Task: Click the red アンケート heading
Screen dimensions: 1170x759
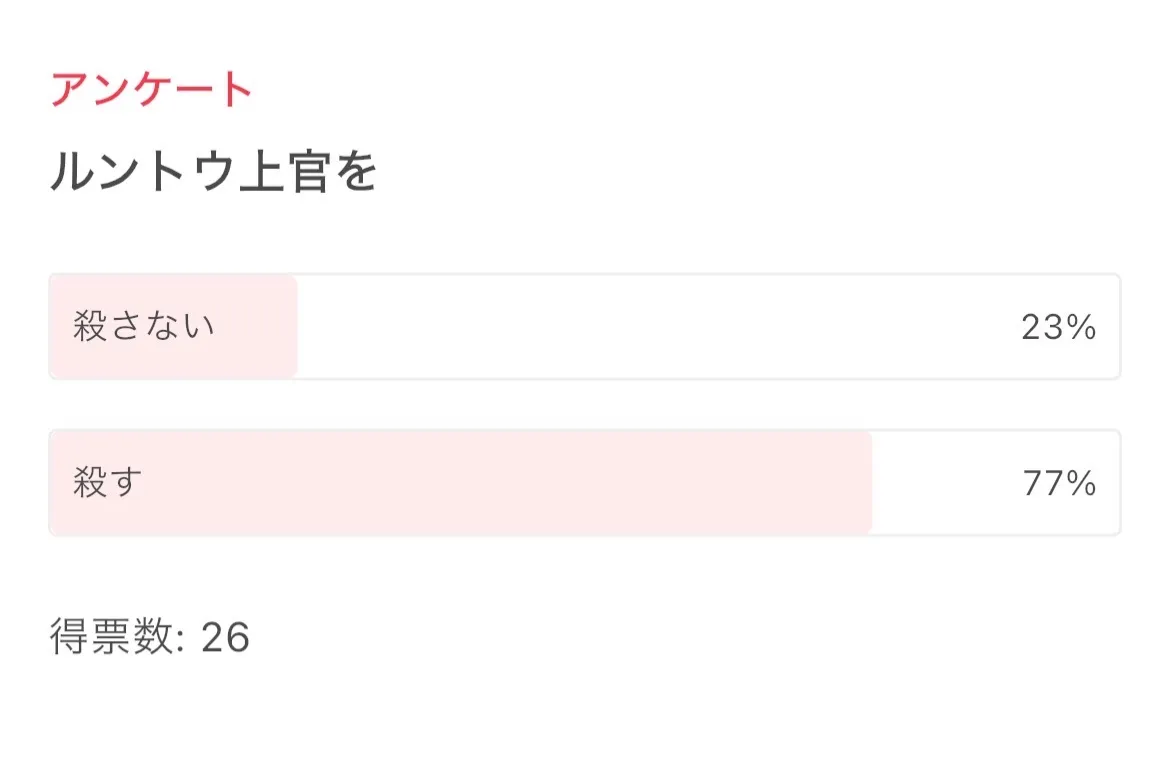Action: click(x=151, y=90)
